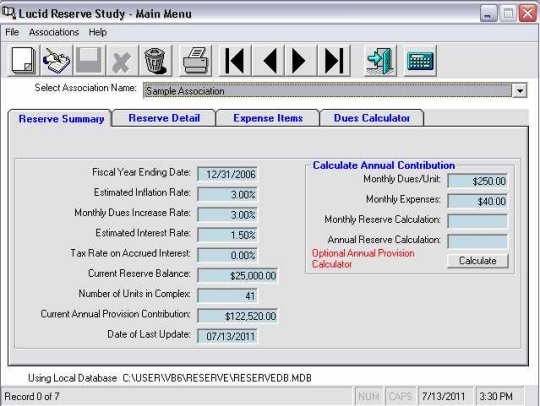
Task: Go to the last record arrow
Action: pyautogui.click(x=334, y=61)
